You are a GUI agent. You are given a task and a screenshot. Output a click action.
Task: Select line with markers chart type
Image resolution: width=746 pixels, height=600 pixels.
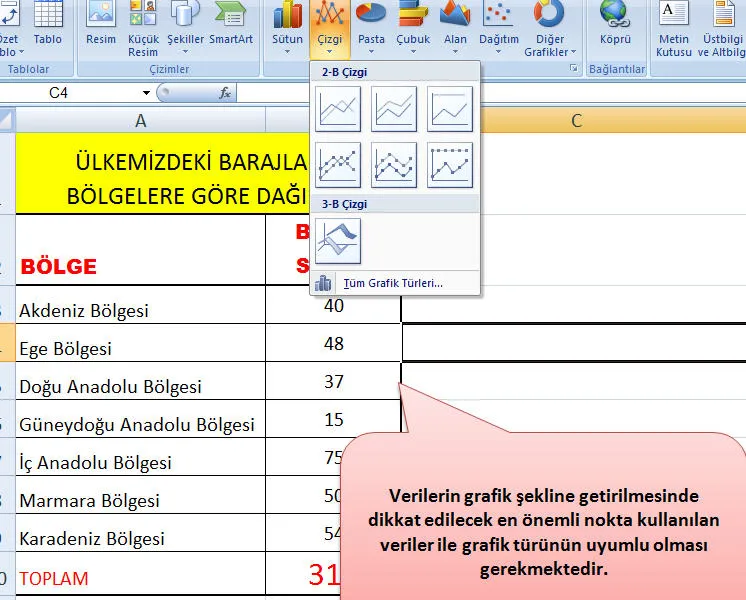click(x=338, y=164)
